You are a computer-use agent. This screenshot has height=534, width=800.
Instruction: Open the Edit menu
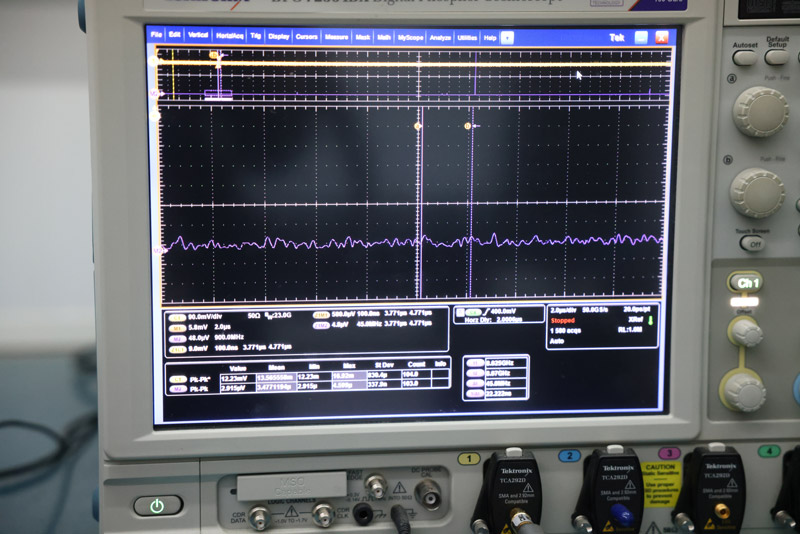[174, 35]
